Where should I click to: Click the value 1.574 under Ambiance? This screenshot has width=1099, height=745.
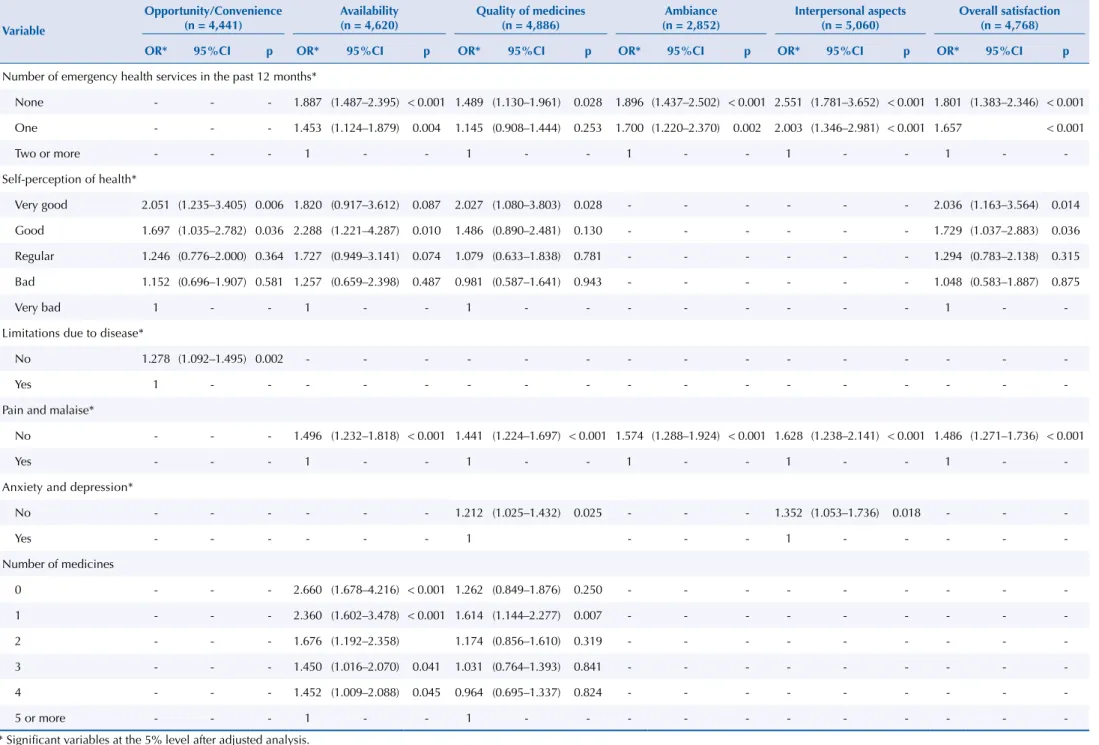[629, 436]
